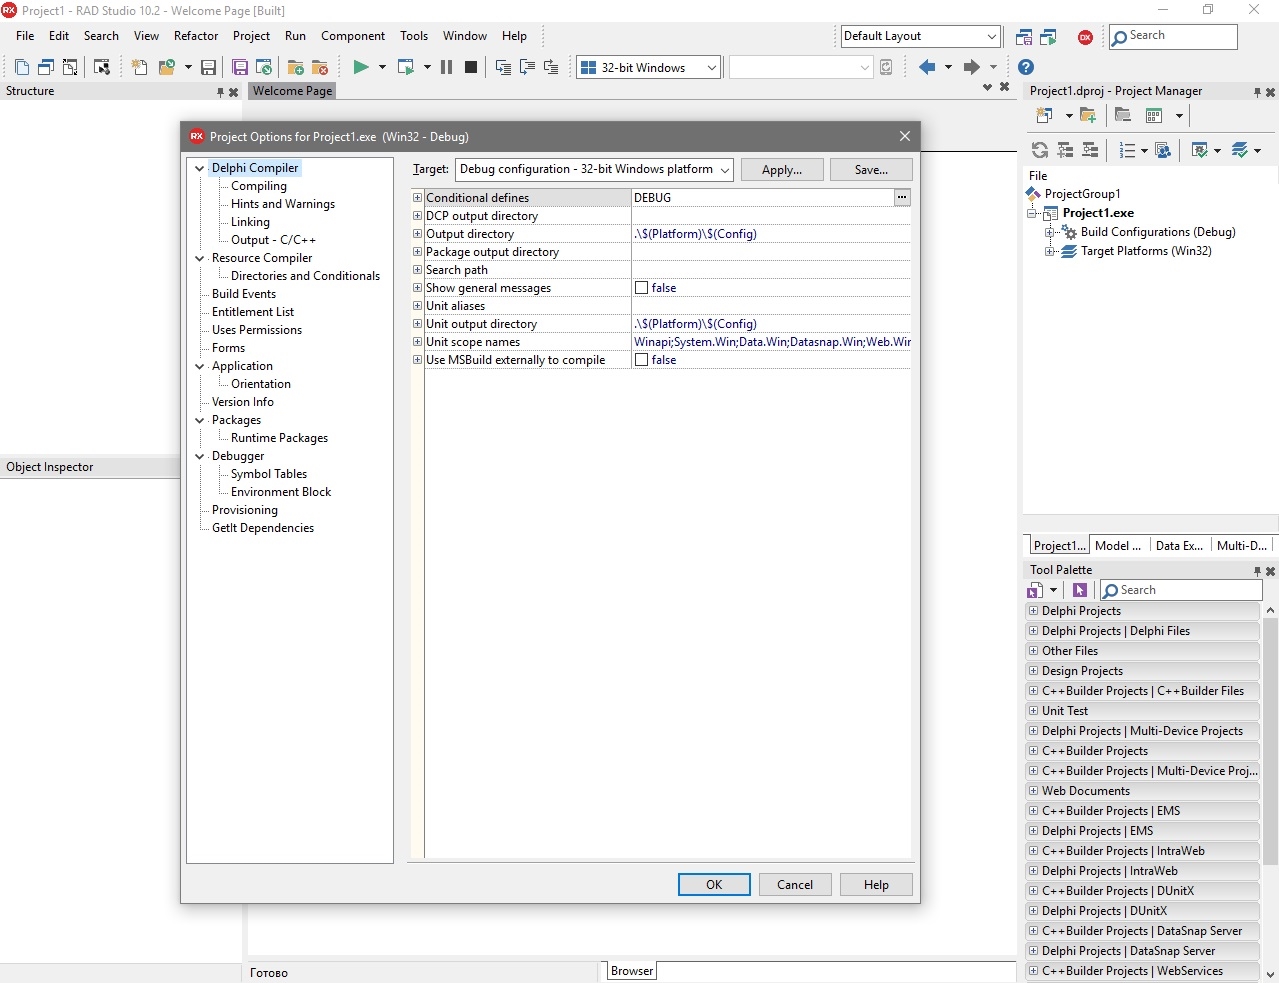
Task: Open the 32-bit Windows platform dropdown
Action: click(x=712, y=68)
